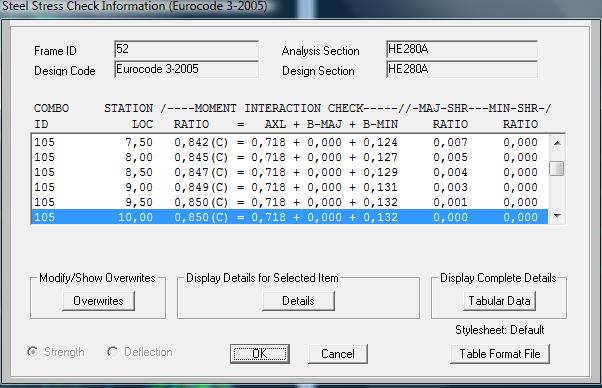Click the Table Format File button
Viewport: 602px width, 388px height.
[x=500, y=353]
